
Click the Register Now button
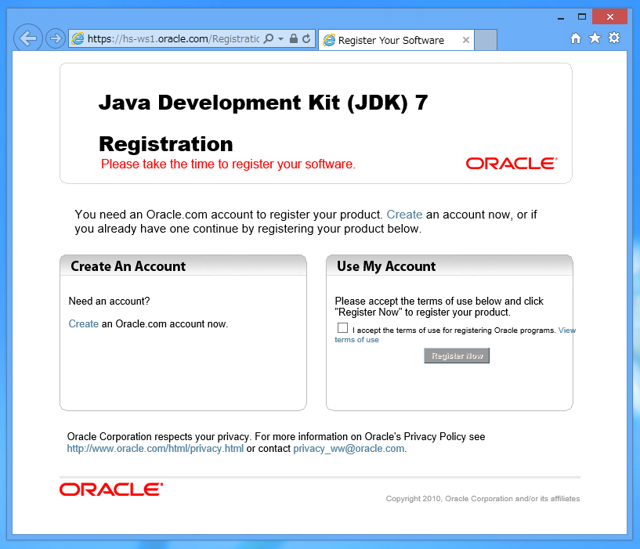(x=457, y=356)
